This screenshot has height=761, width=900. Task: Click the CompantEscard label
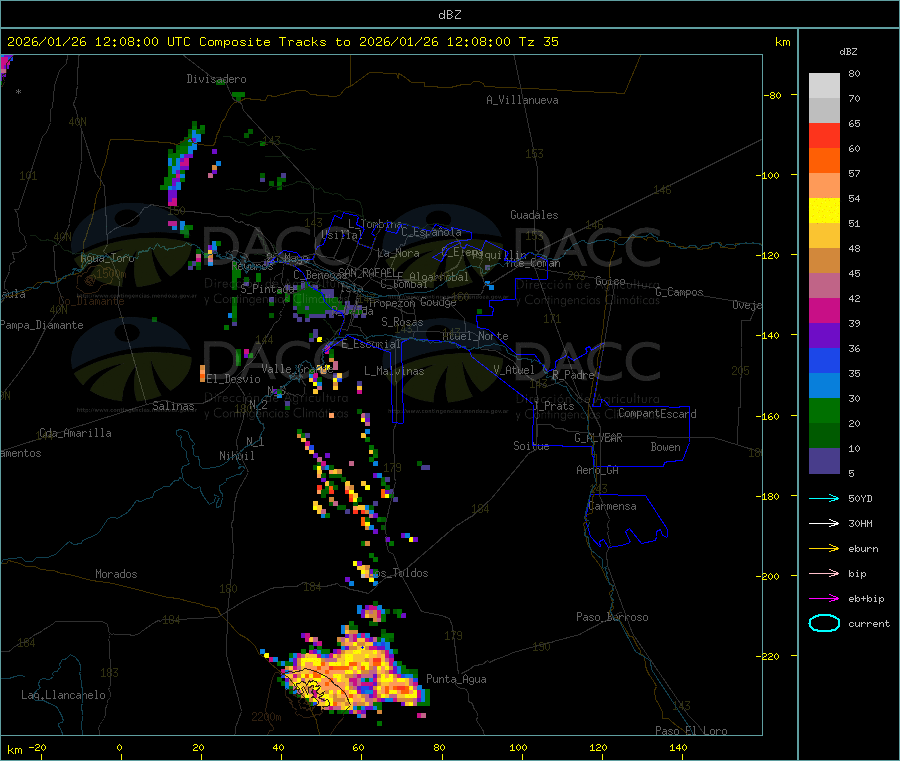click(657, 414)
